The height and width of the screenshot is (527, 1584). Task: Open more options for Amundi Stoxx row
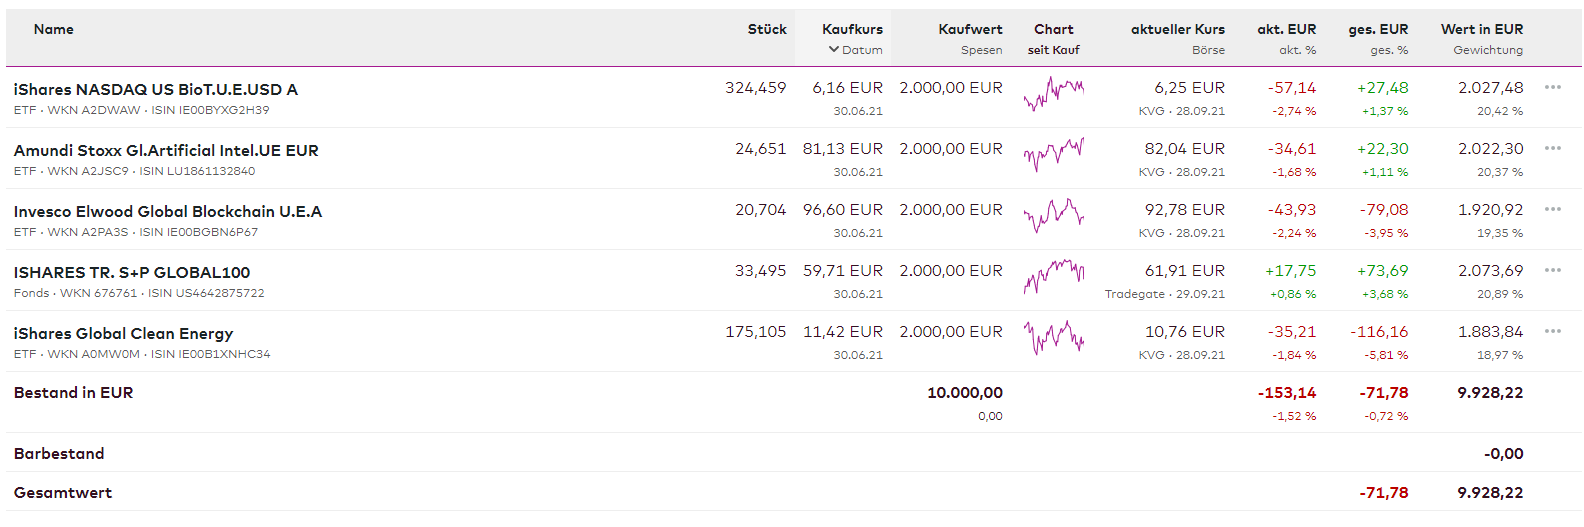[1552, 149]
